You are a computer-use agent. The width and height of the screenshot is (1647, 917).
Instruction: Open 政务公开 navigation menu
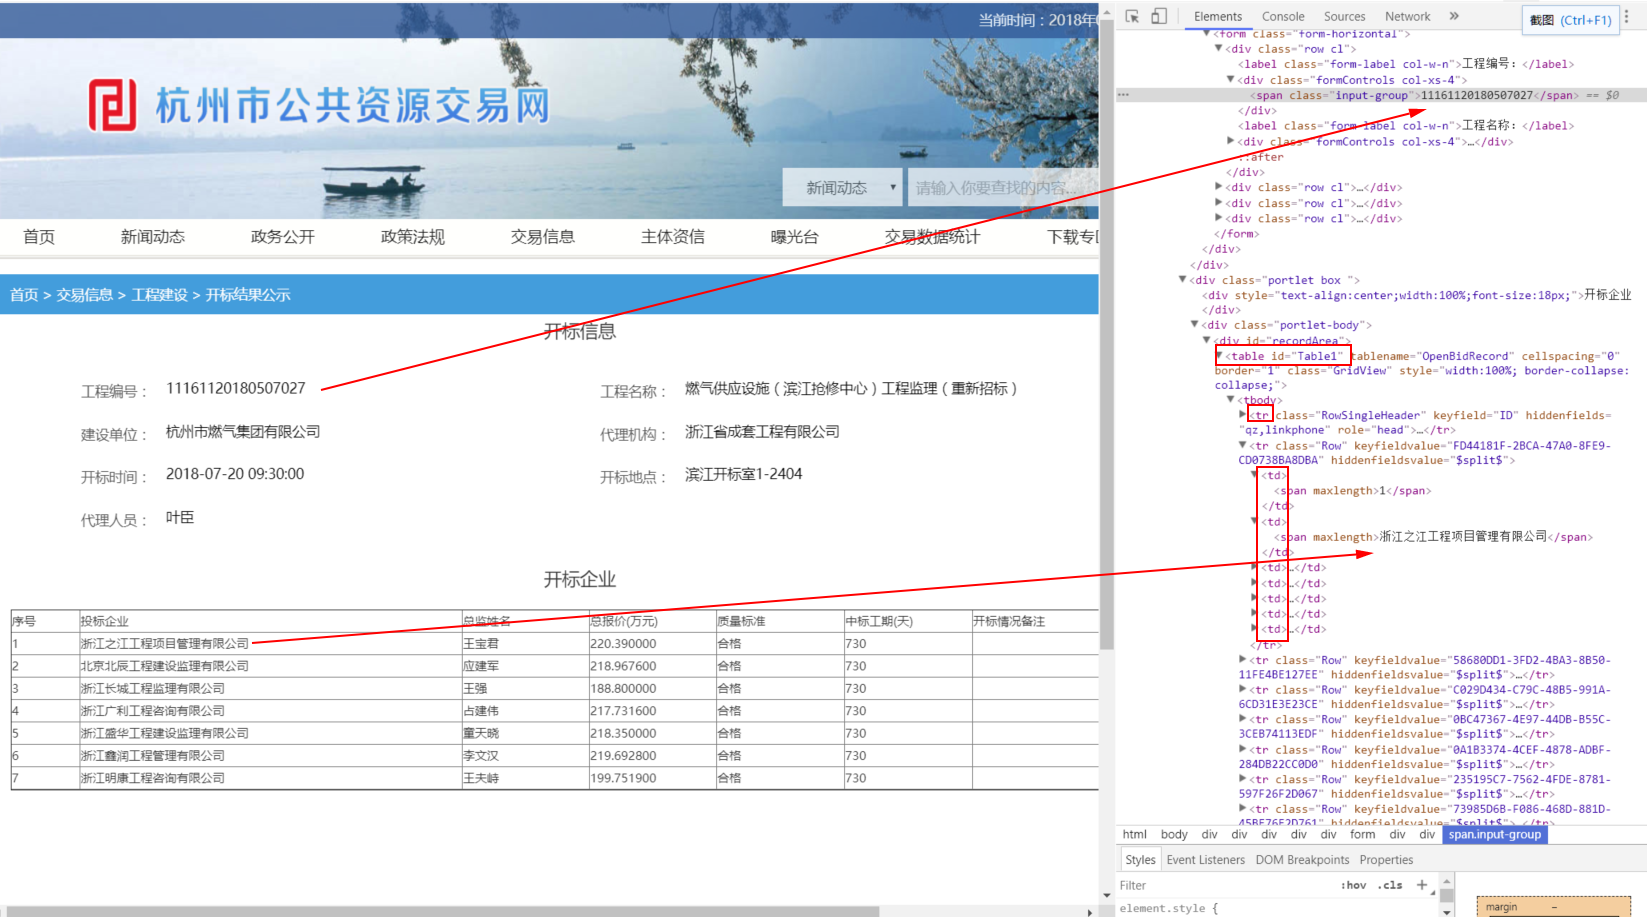[283, 237]
